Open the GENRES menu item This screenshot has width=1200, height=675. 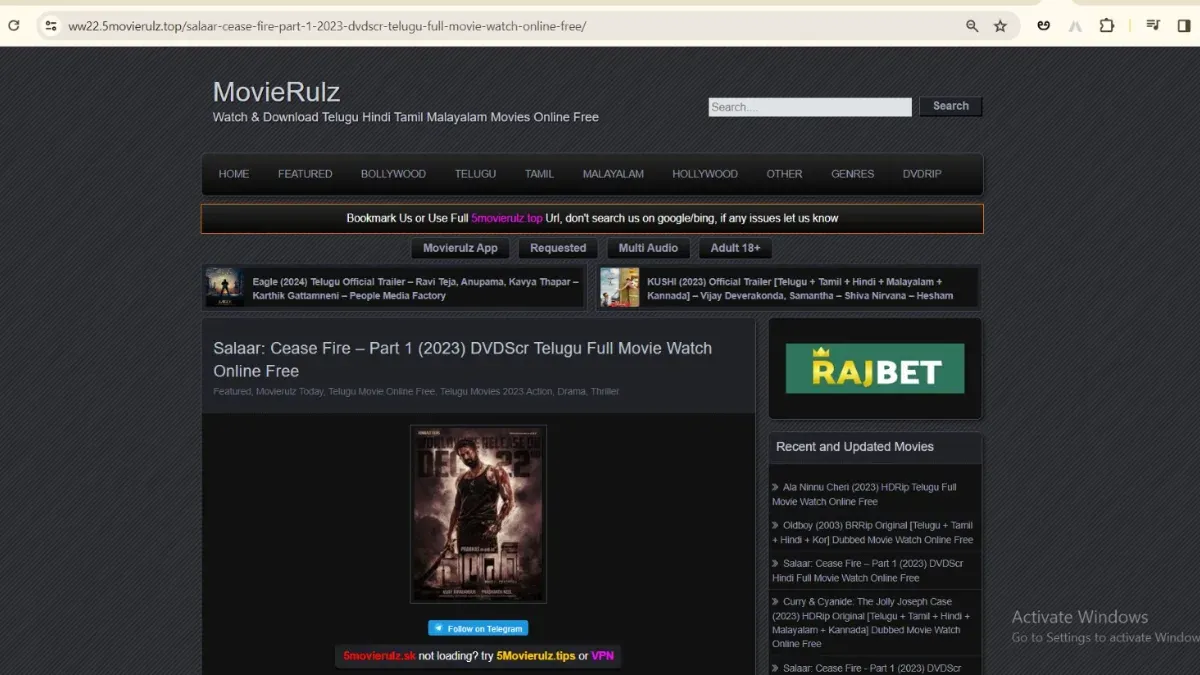852,174
